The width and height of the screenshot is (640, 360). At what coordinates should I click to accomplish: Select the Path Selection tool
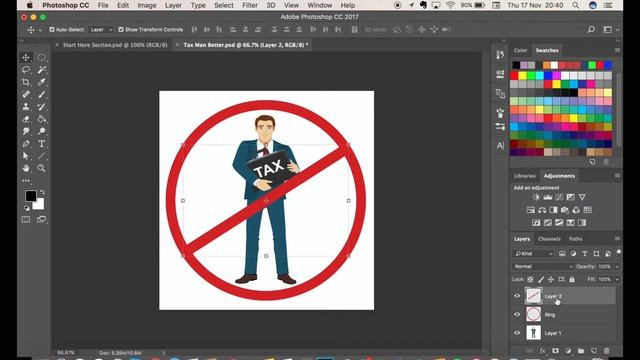pyautogui.click(x=26, y=156)
